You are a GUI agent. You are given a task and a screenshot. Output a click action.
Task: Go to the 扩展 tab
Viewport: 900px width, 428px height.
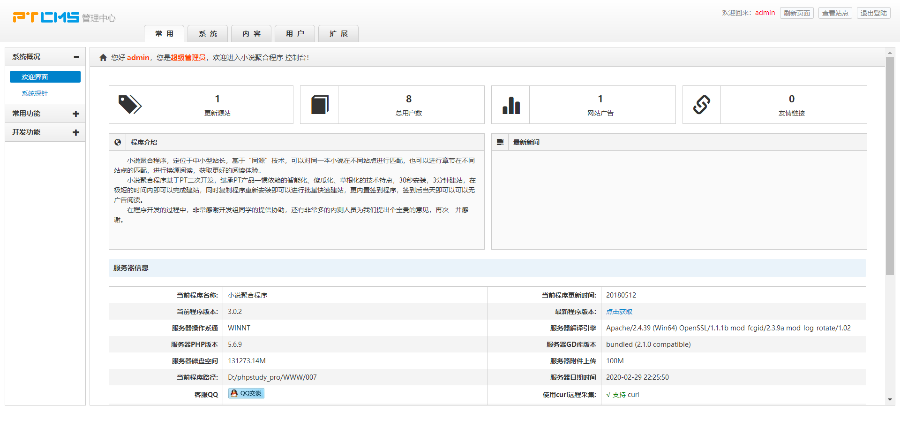tap(338, 34)
